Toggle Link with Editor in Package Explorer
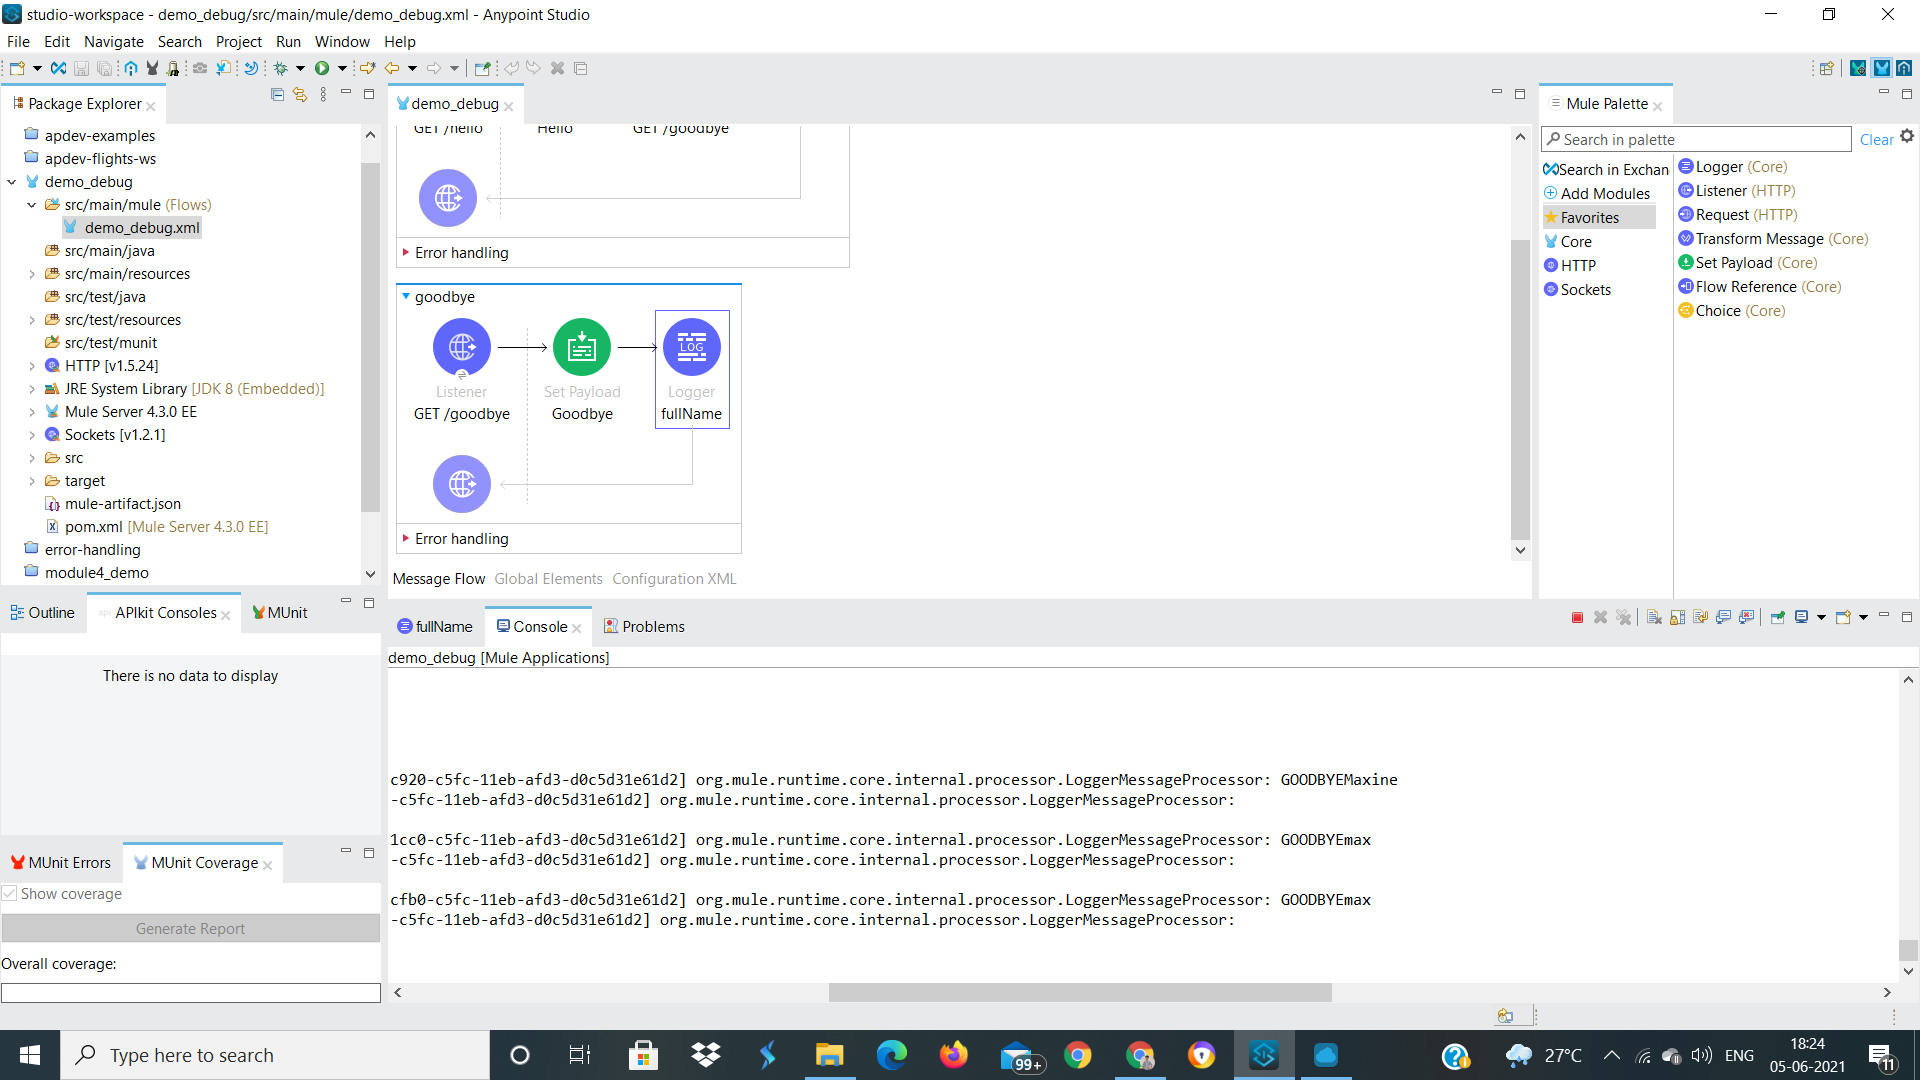Screen dimensions: 1920x1080 [x=299, y=94]
